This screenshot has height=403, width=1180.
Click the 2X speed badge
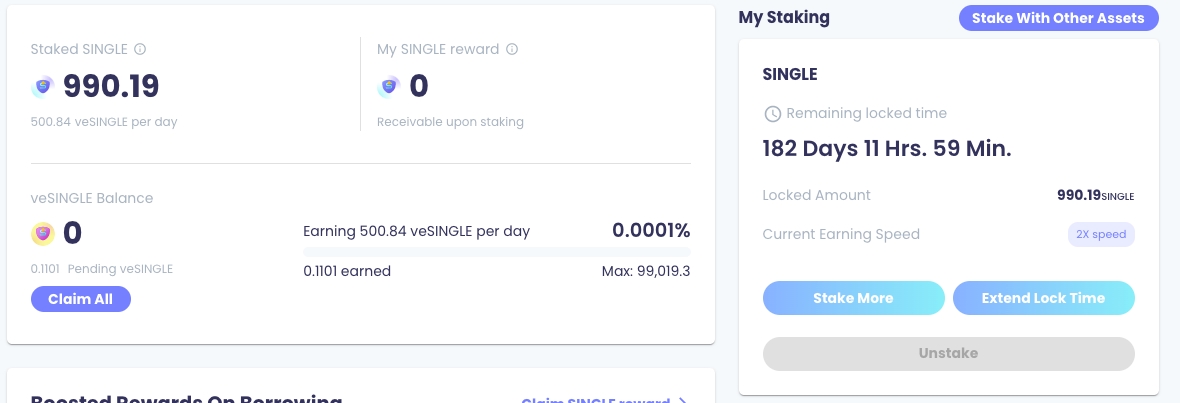(x=1101, y=235)
